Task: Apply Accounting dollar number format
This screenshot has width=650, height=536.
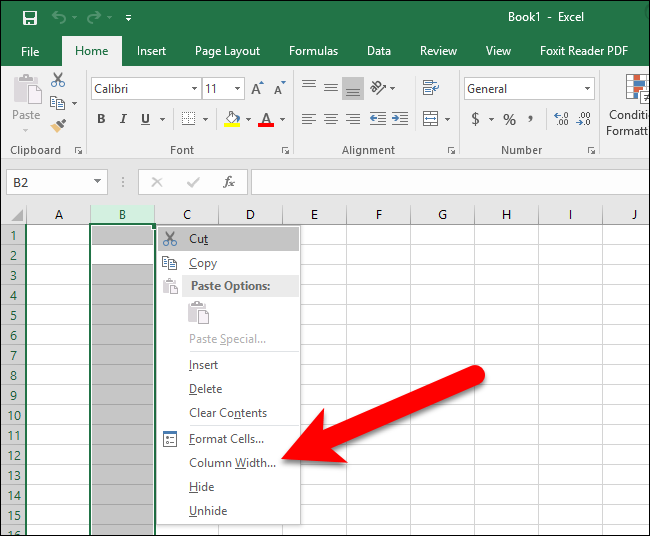Action: 475,119
